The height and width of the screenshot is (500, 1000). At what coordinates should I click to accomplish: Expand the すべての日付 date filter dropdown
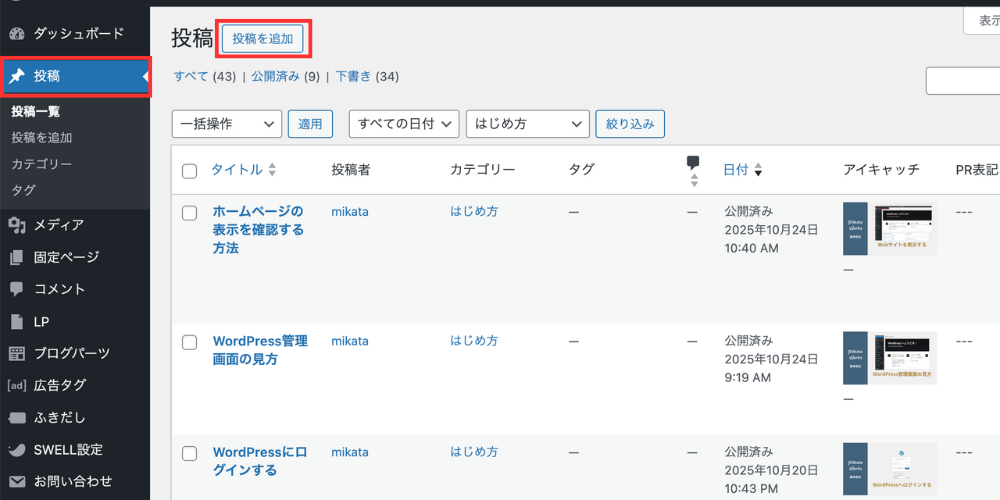[403, 124]
